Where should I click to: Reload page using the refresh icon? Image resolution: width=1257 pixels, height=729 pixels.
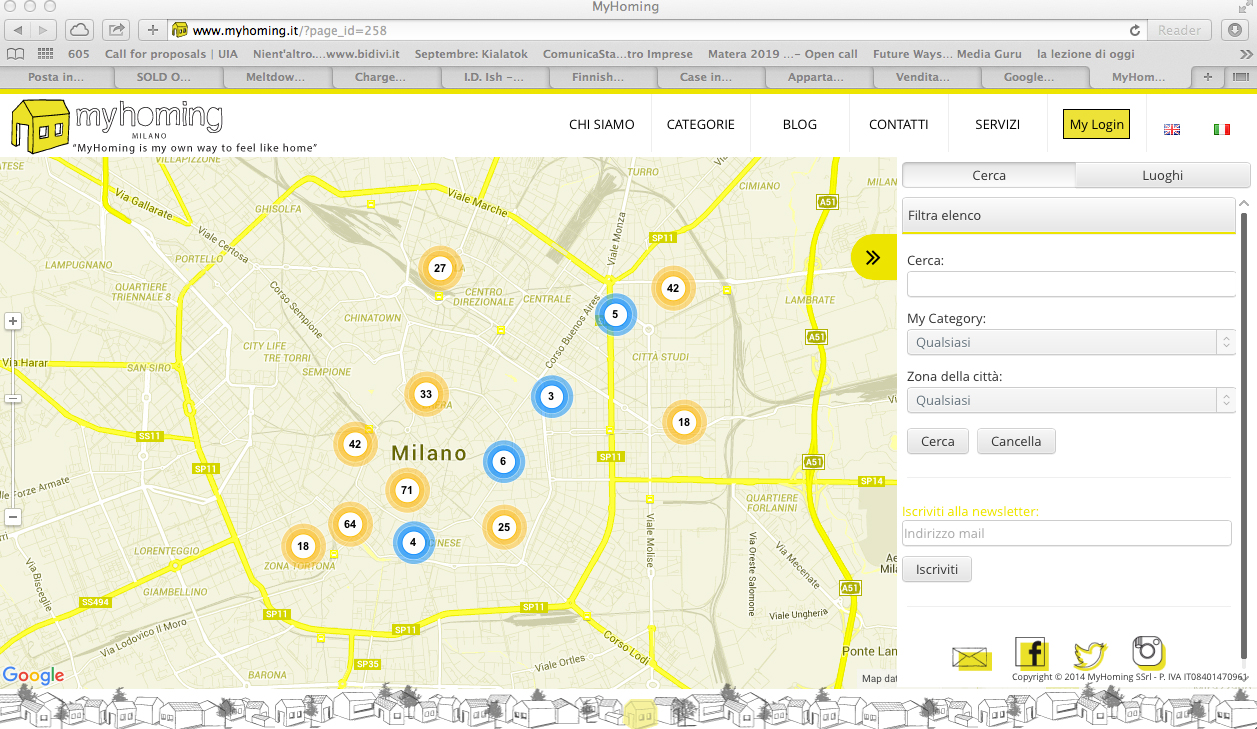click(1135, 30)
